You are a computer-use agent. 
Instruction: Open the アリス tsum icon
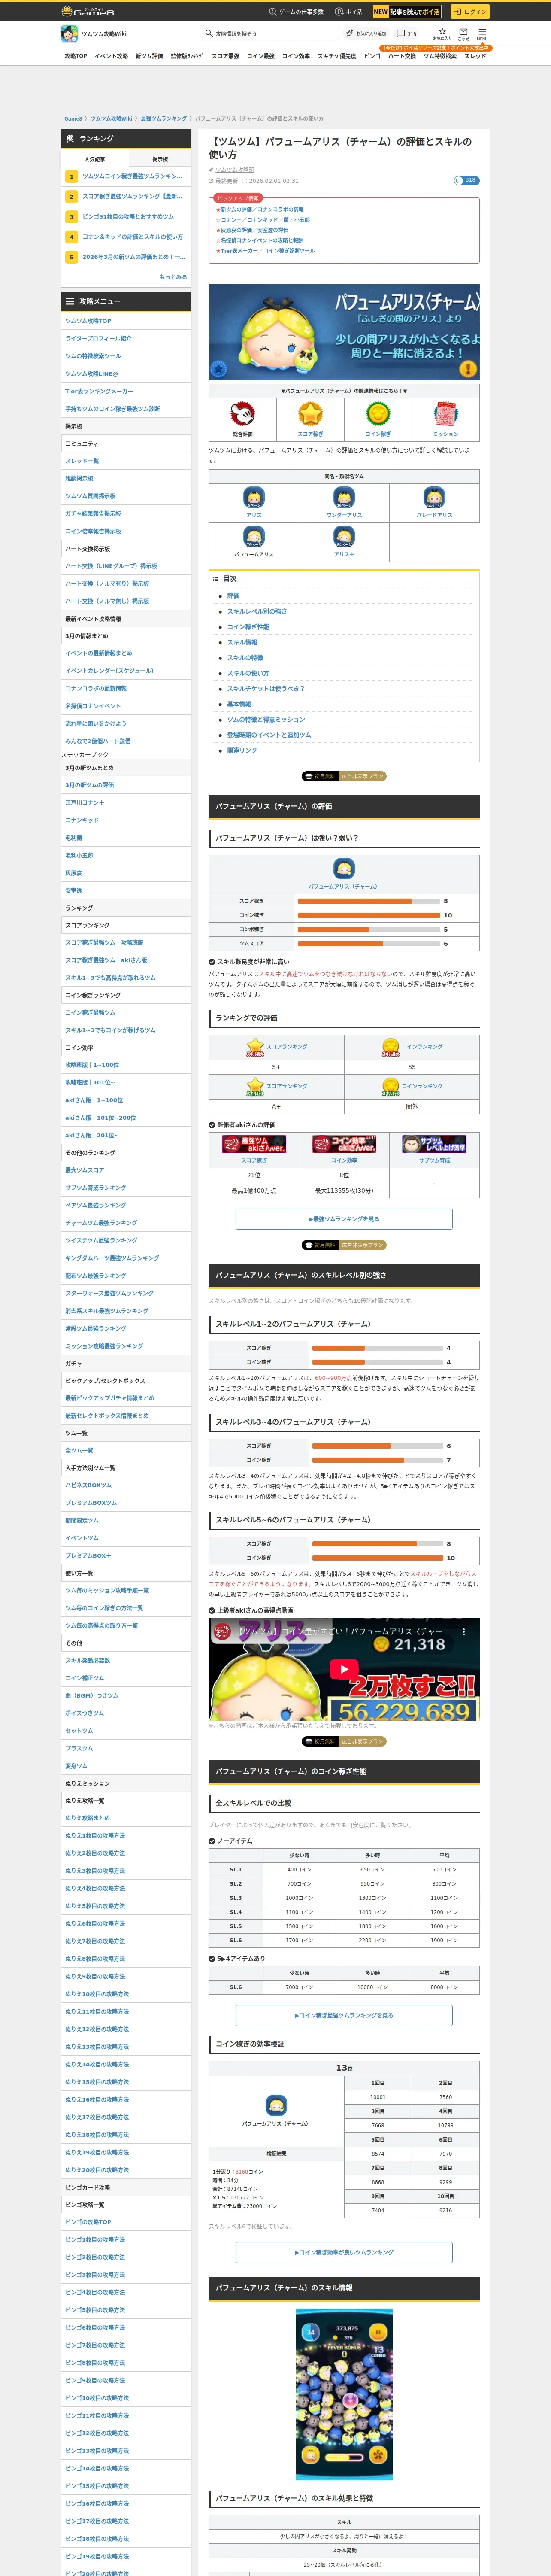pos(254,497)
